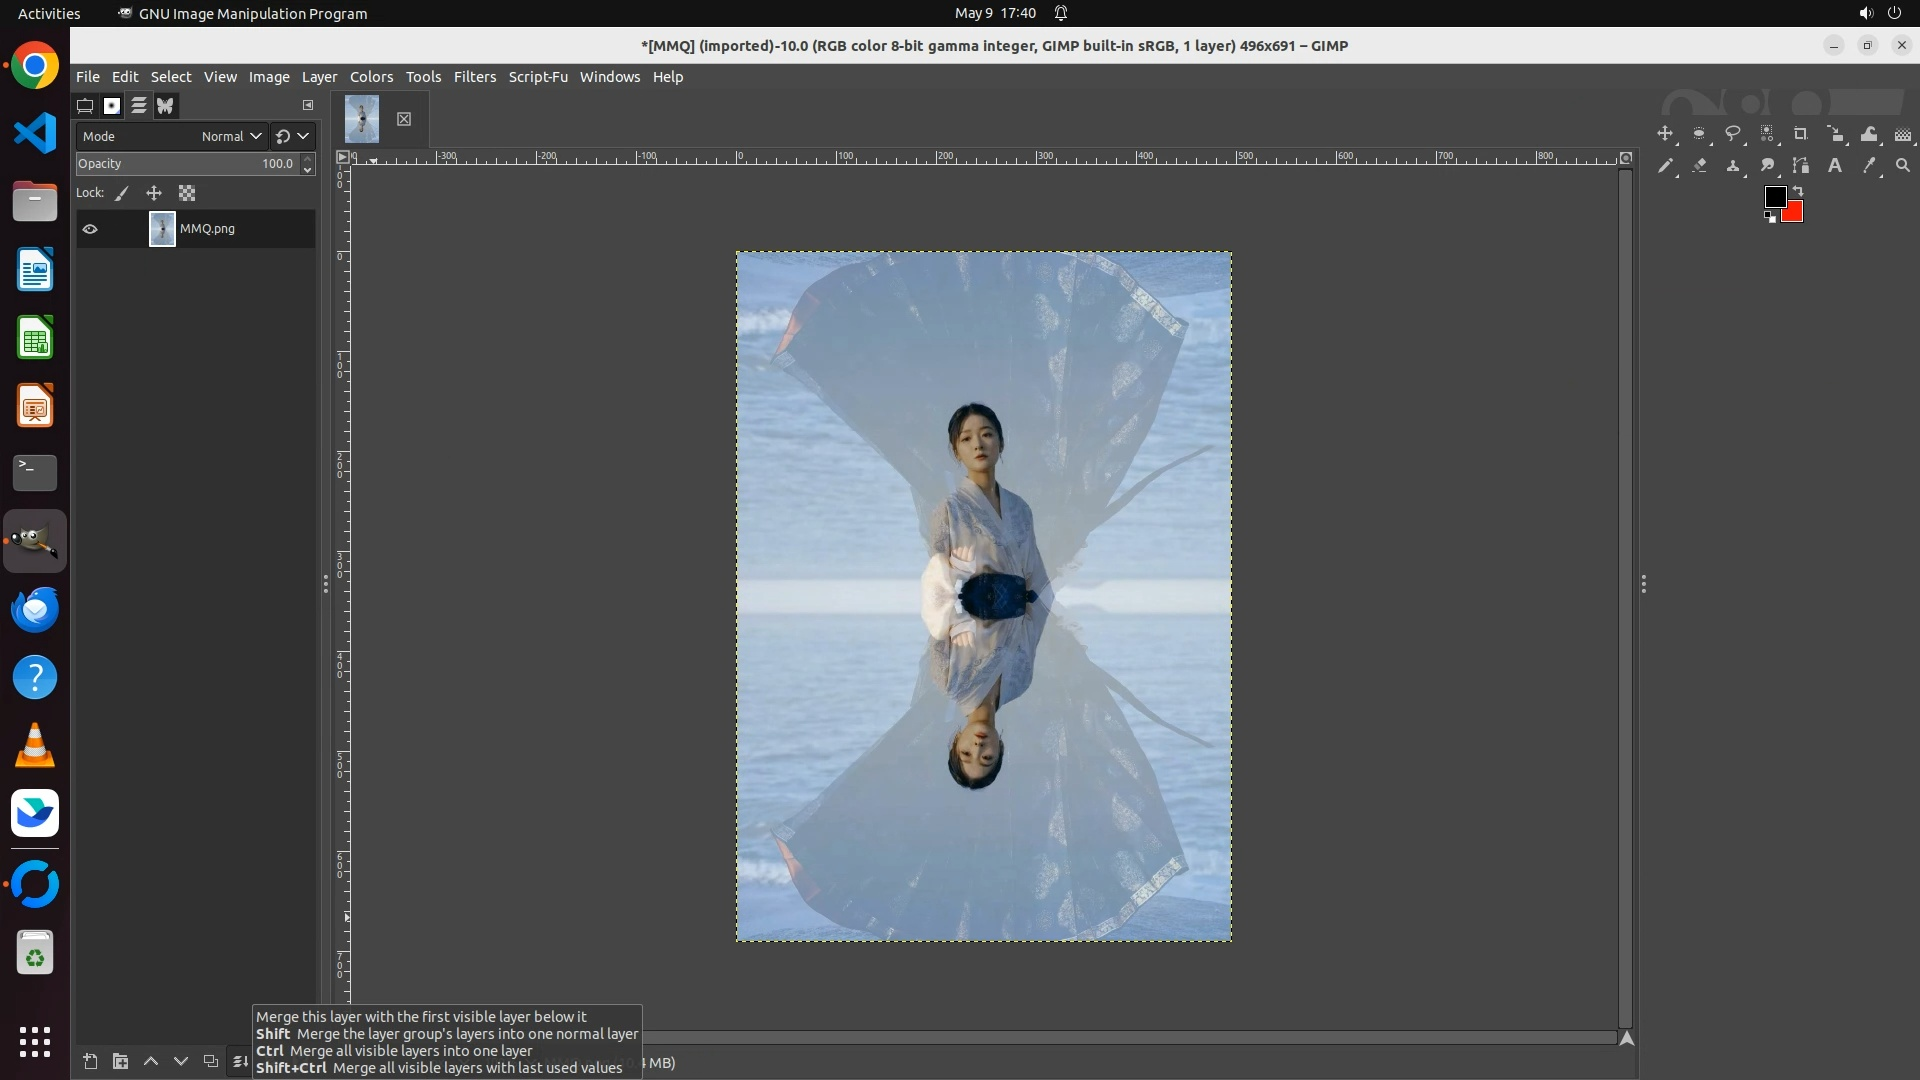Toggle lock pixels brush icon
The width and height of the screenshot is (1920, 1080).
point(122,193)
